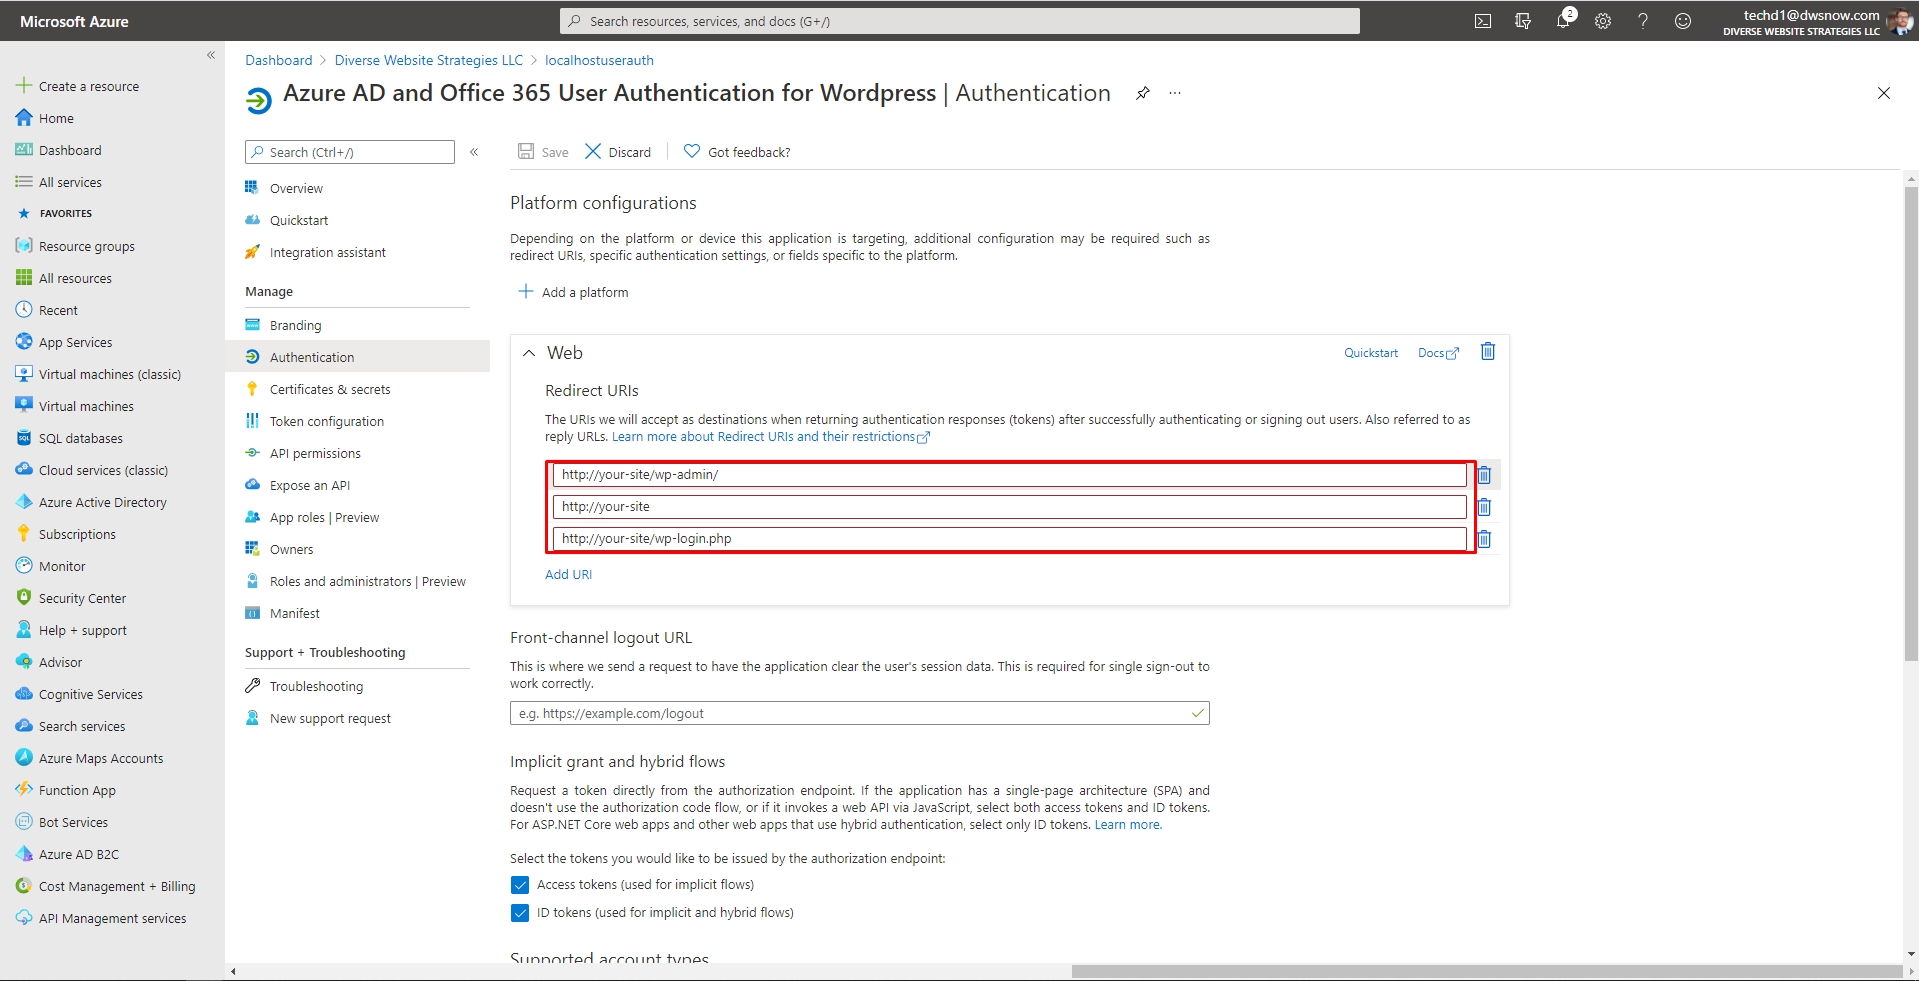Pin the Authentication blade to dashboard
This screenshot has width=1919, height=981.
click(1143, 93)
